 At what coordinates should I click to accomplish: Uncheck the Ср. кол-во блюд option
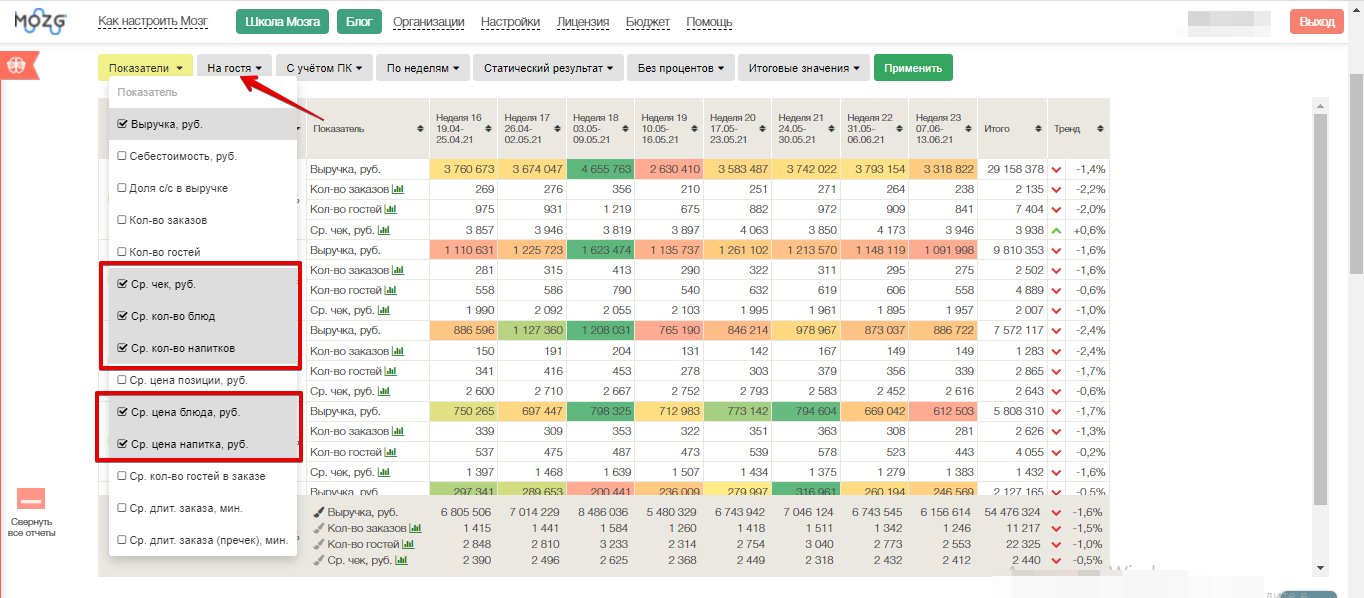coord(122,316)
